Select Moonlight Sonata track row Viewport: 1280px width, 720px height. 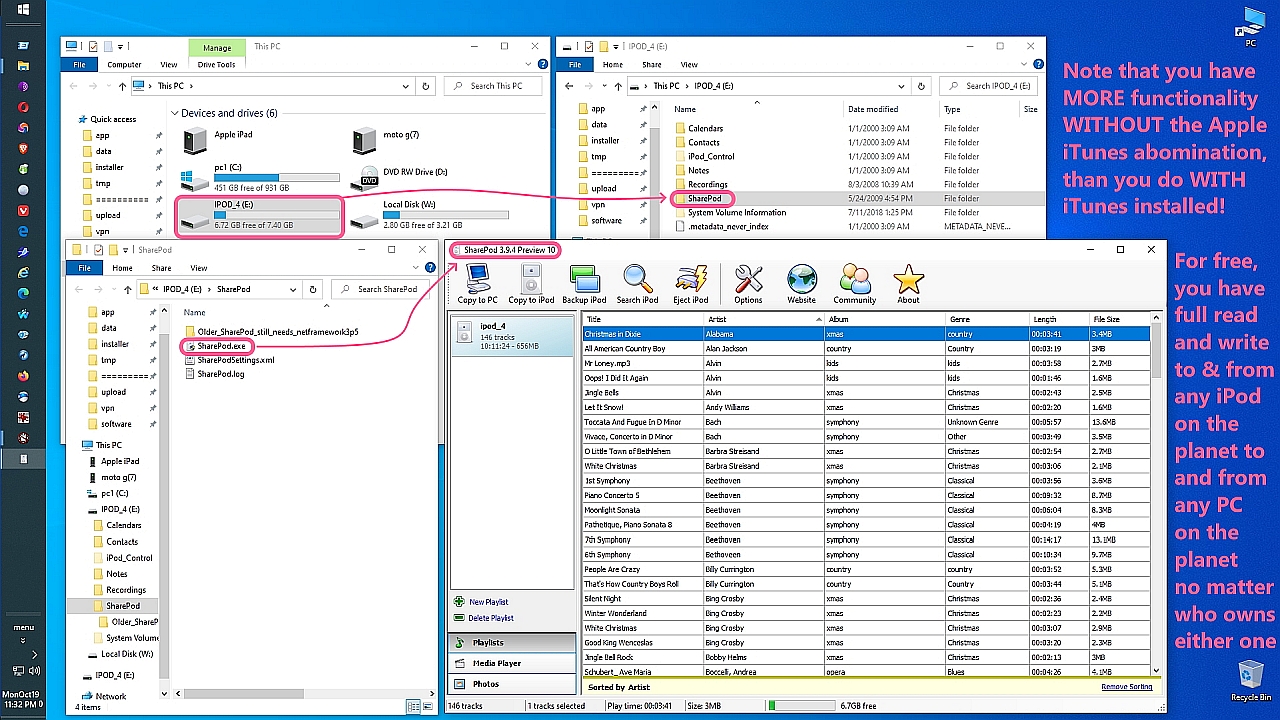866,510
